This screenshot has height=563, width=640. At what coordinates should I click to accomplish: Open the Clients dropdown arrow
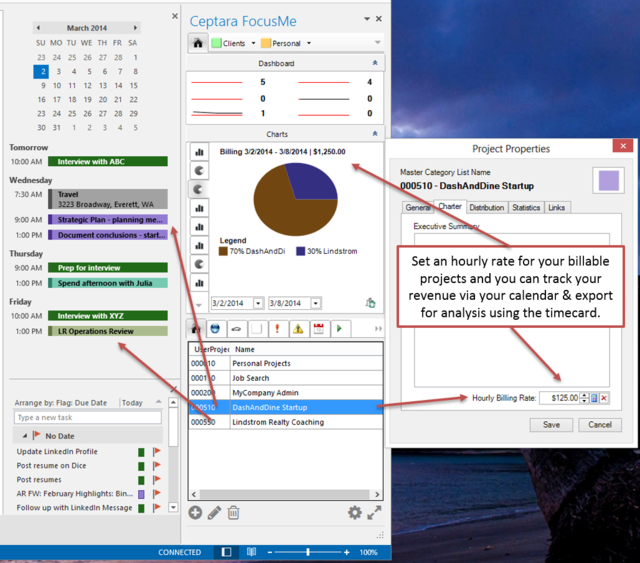point(253,43)
